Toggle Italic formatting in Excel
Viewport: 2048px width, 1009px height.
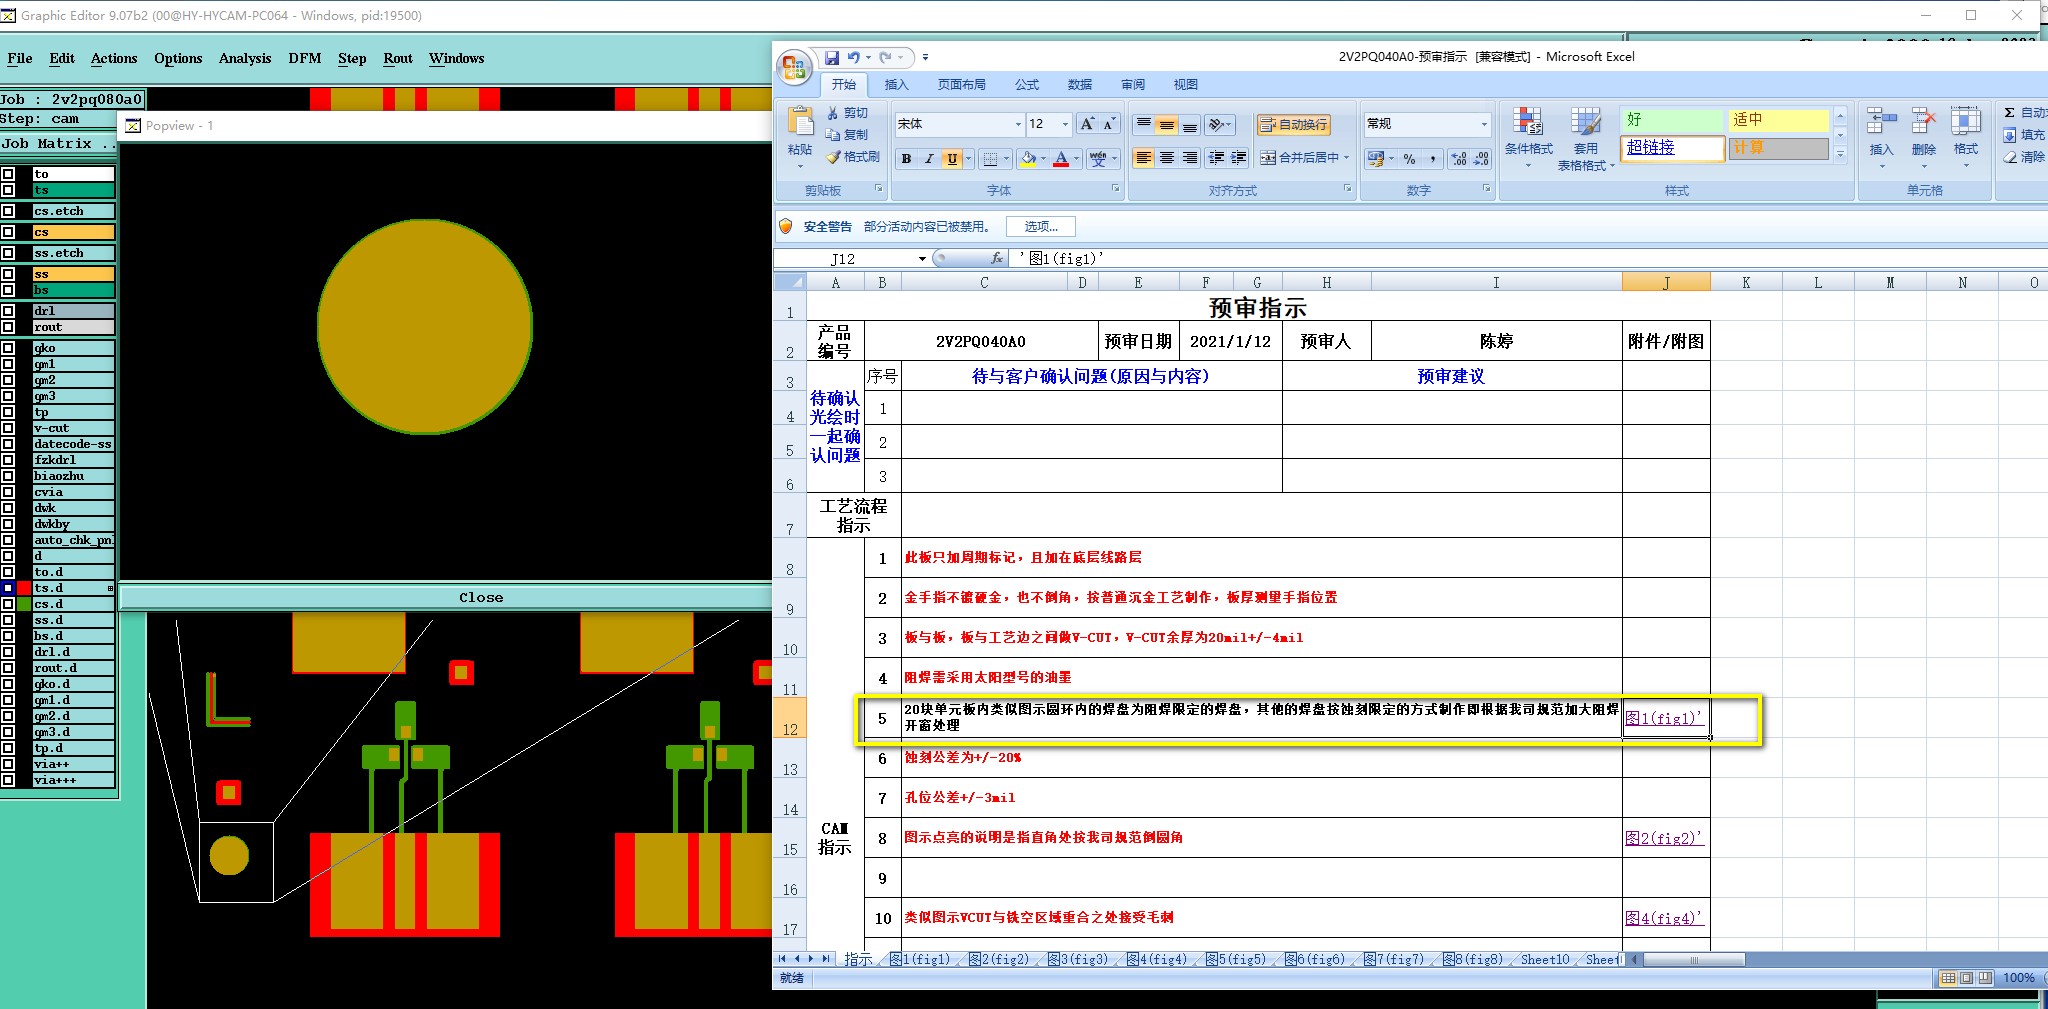coord(929,159)
